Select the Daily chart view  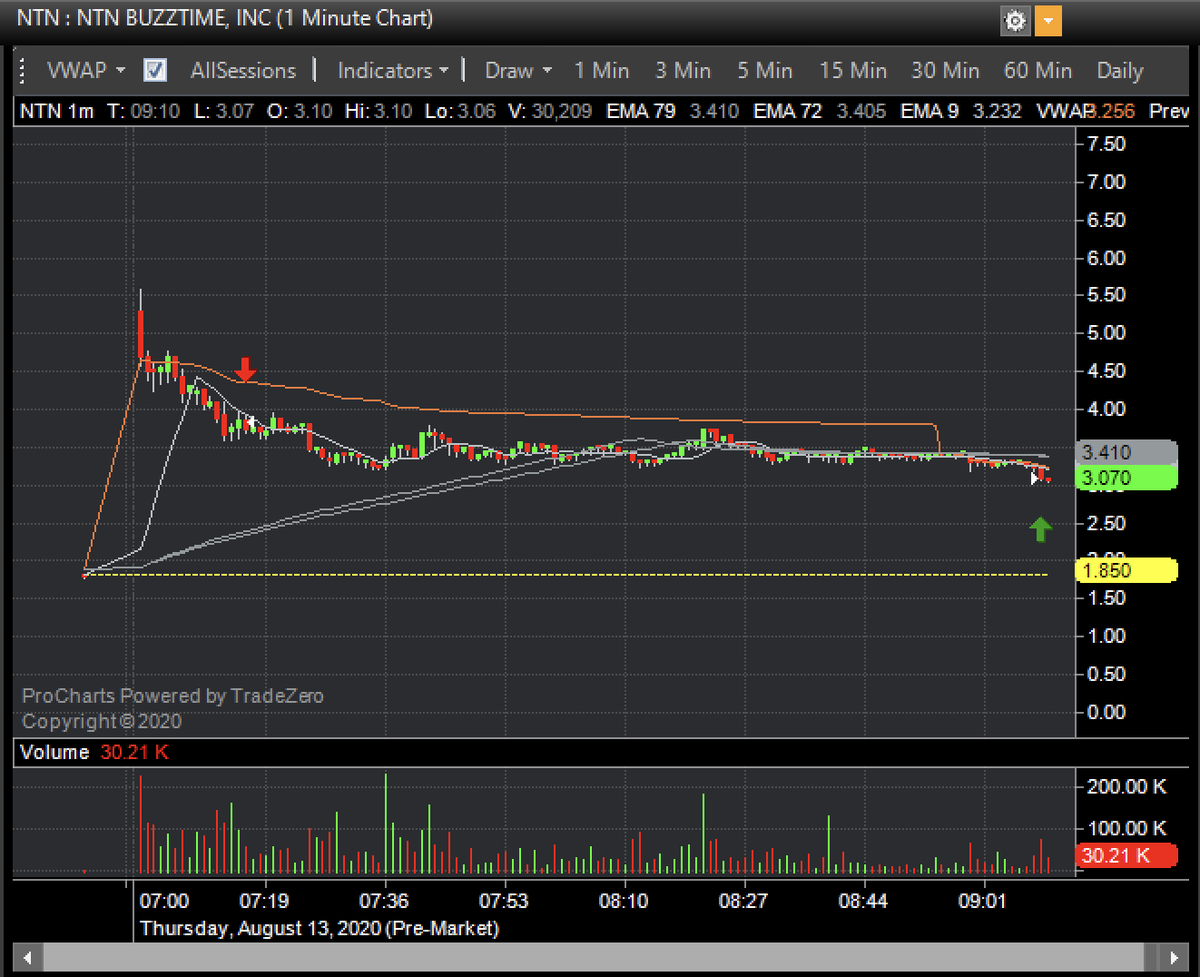point(1119,70)
